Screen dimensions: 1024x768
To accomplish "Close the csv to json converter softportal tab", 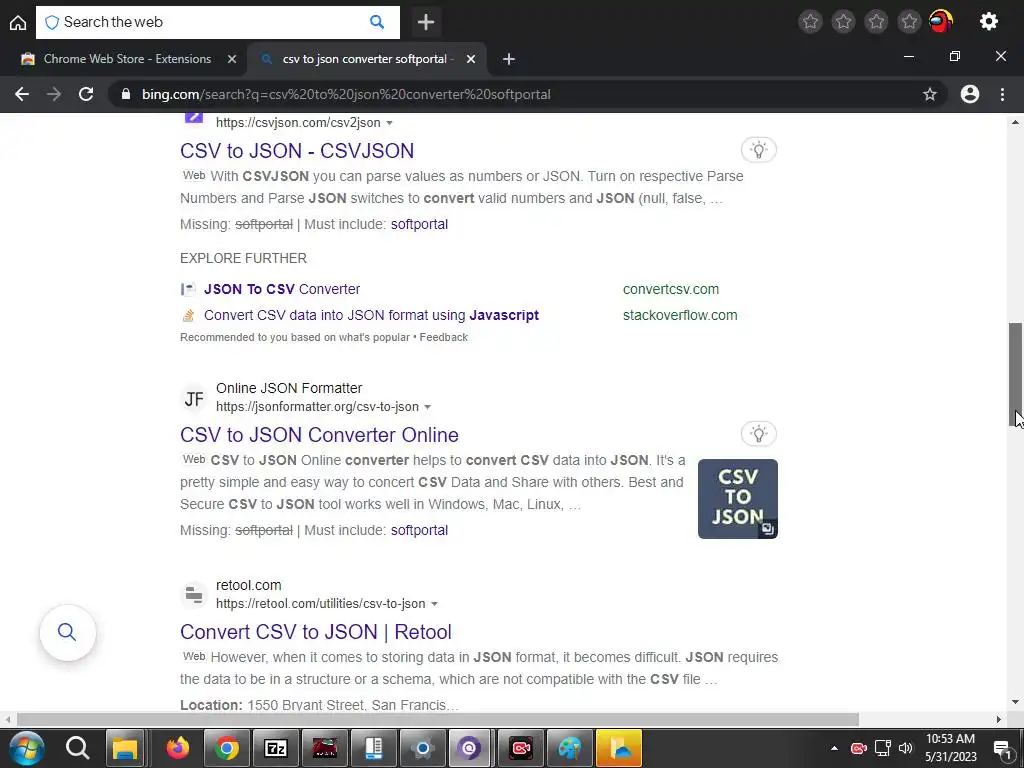I will click(471, 59).
